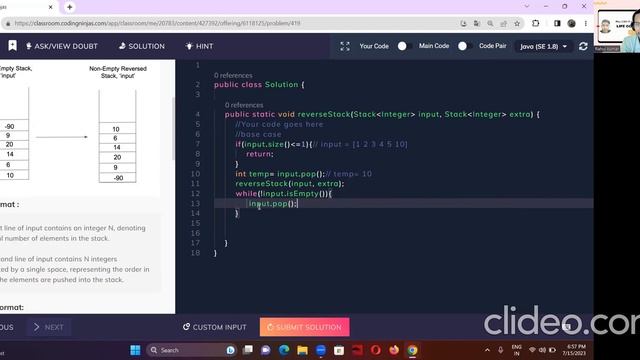Viewport: 640px width, 360px height.
Task: Click line number 18 in the gutter
Action: (x=195, y=253)
